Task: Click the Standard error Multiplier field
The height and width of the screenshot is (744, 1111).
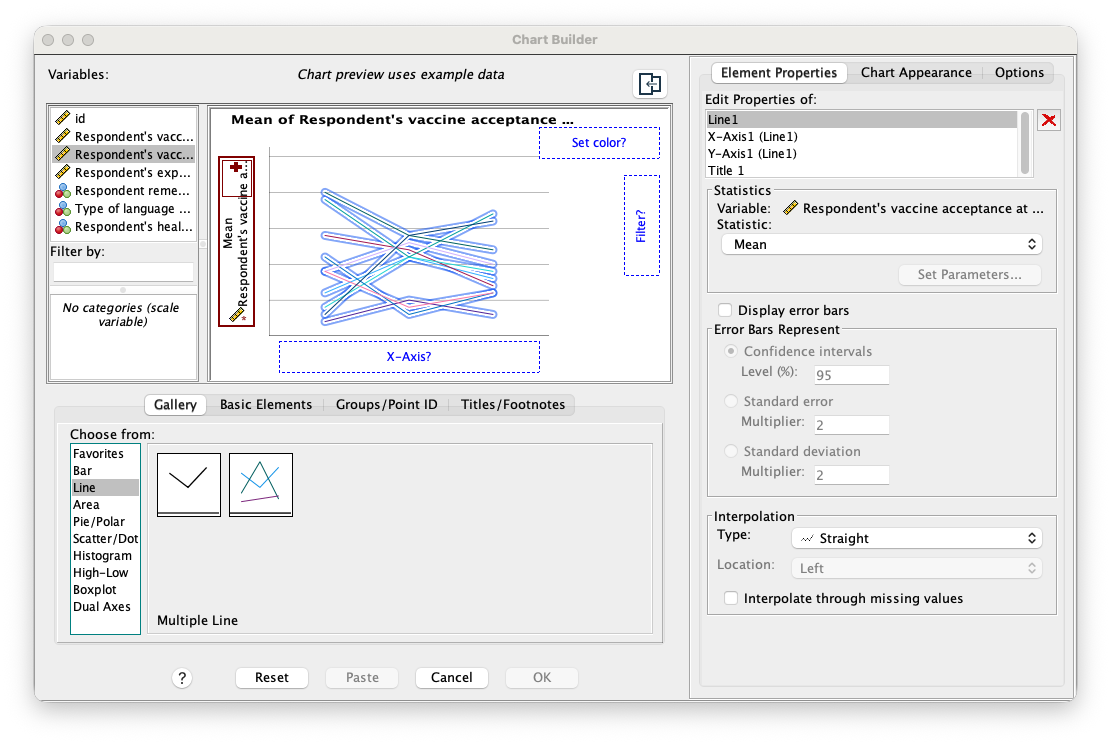Action: [x=852, y=425]
